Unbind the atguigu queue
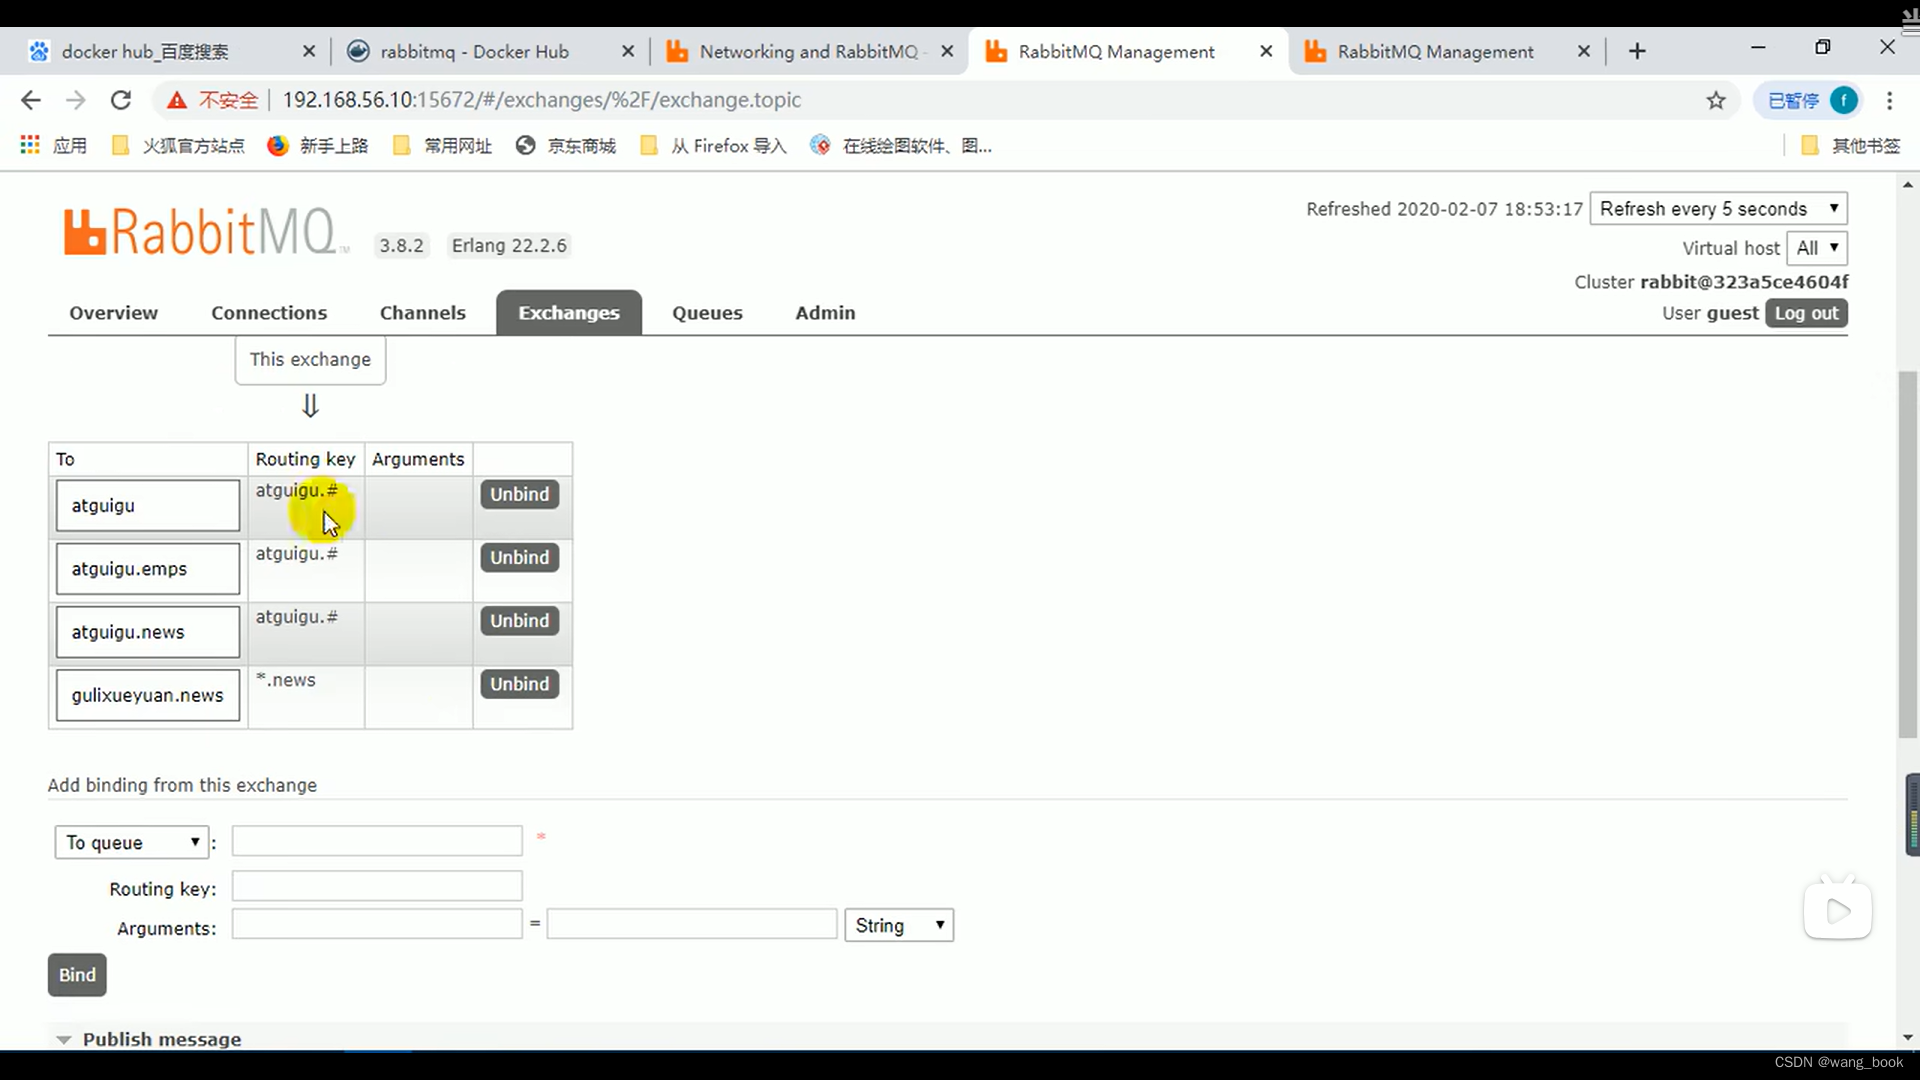 click(519, 494)
